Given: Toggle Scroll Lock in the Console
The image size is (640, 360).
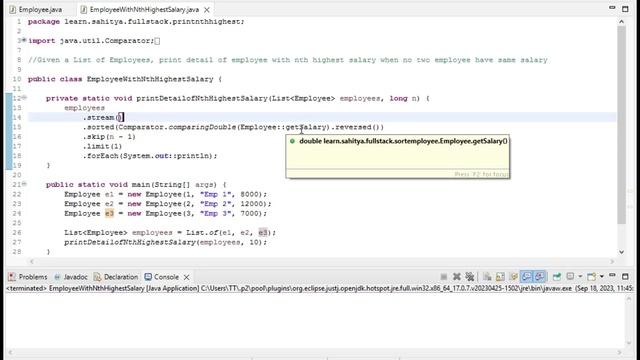Looking at the screenshot, I should [500, 277].
